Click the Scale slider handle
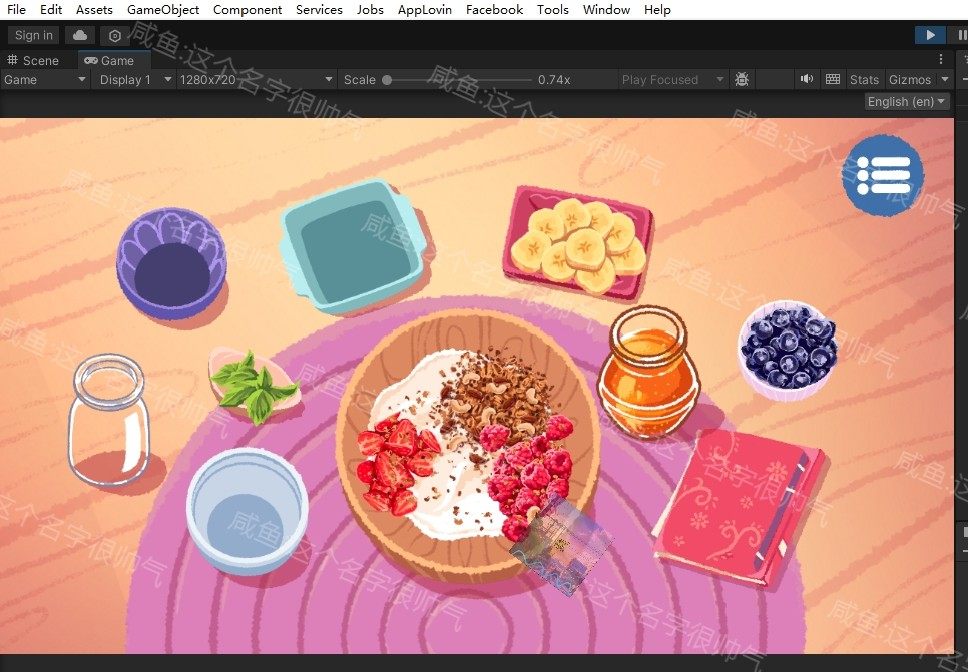 tap(387, 79)
